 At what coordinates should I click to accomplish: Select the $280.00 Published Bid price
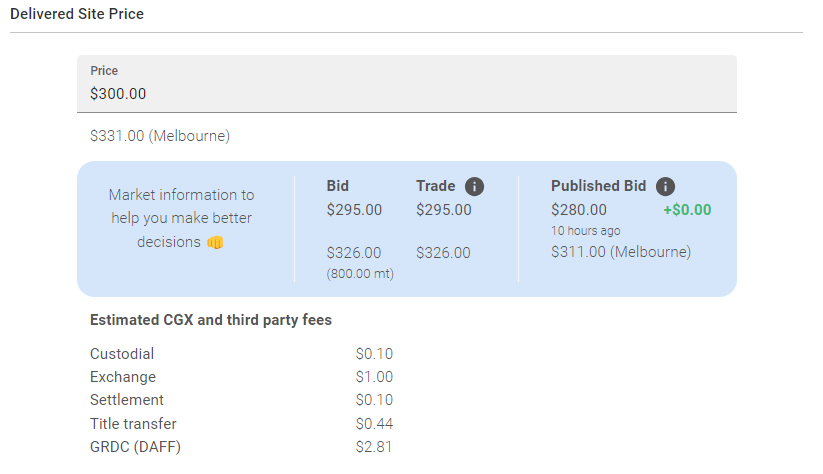(578, 210)
